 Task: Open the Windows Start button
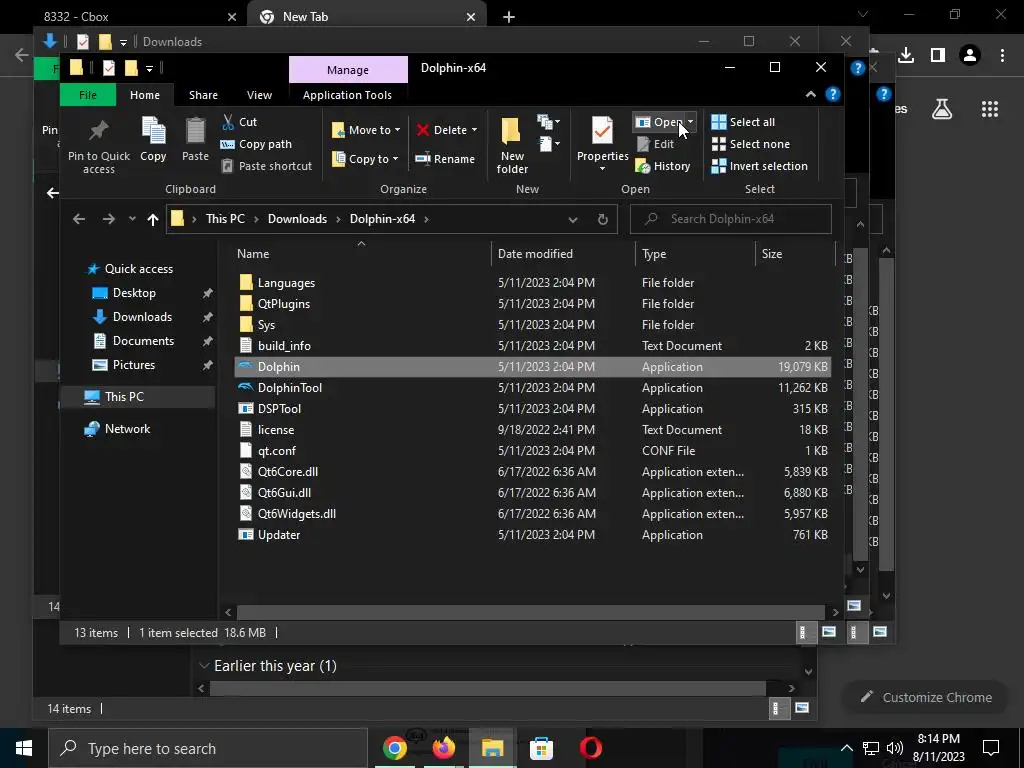tap(24, 748)
